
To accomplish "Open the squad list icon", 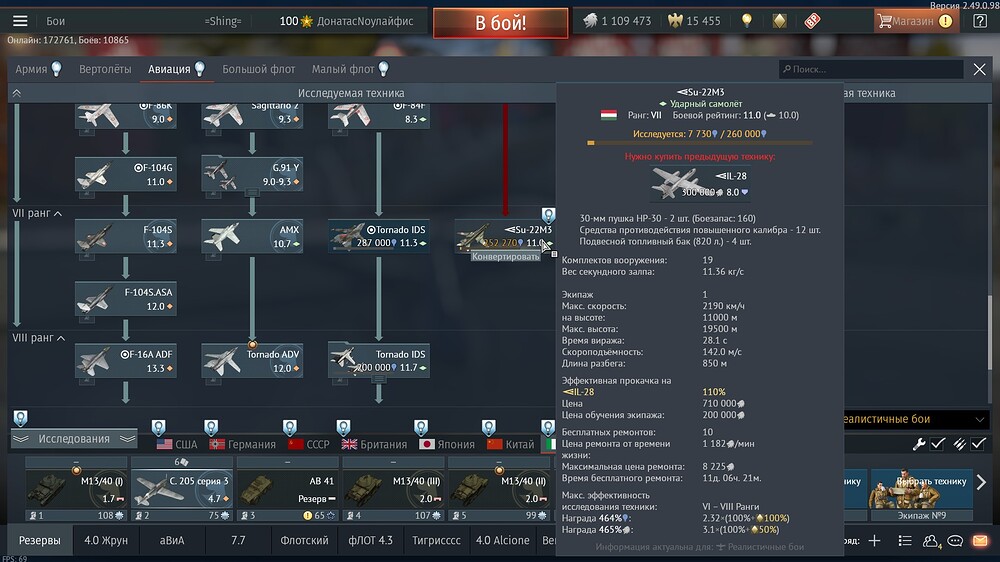I will pyautogui.click(x=904, y=541).
